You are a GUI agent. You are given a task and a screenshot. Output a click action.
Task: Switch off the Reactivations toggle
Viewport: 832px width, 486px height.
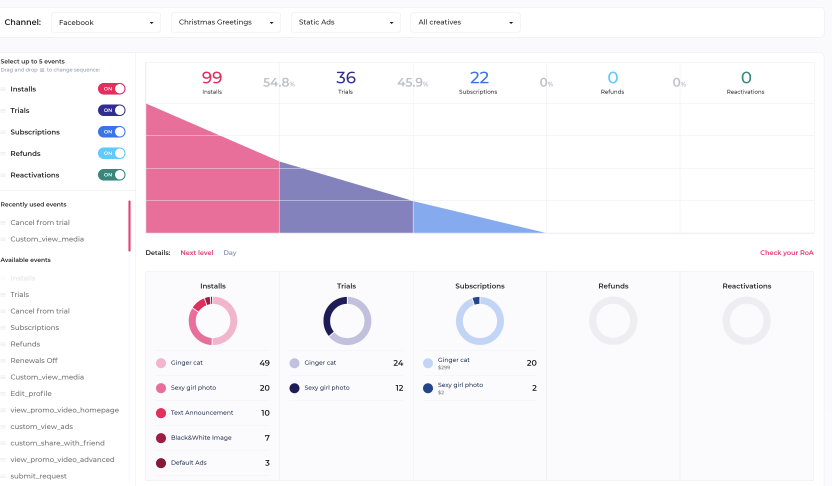tap(112, 175)
